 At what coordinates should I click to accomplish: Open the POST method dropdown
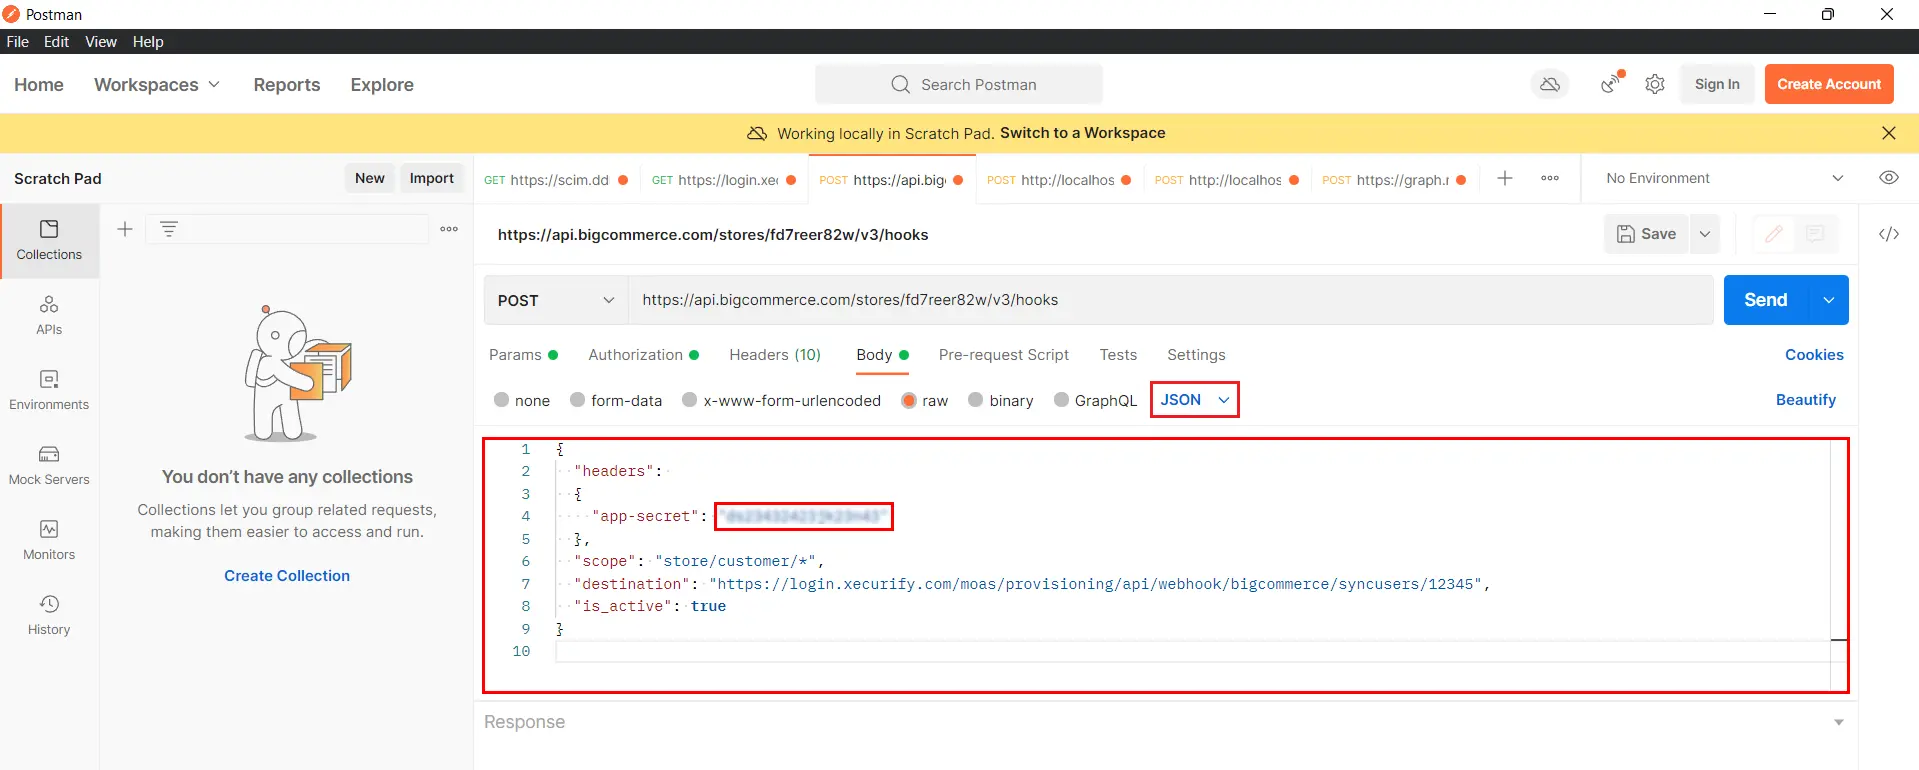click(x=556, y=300)
